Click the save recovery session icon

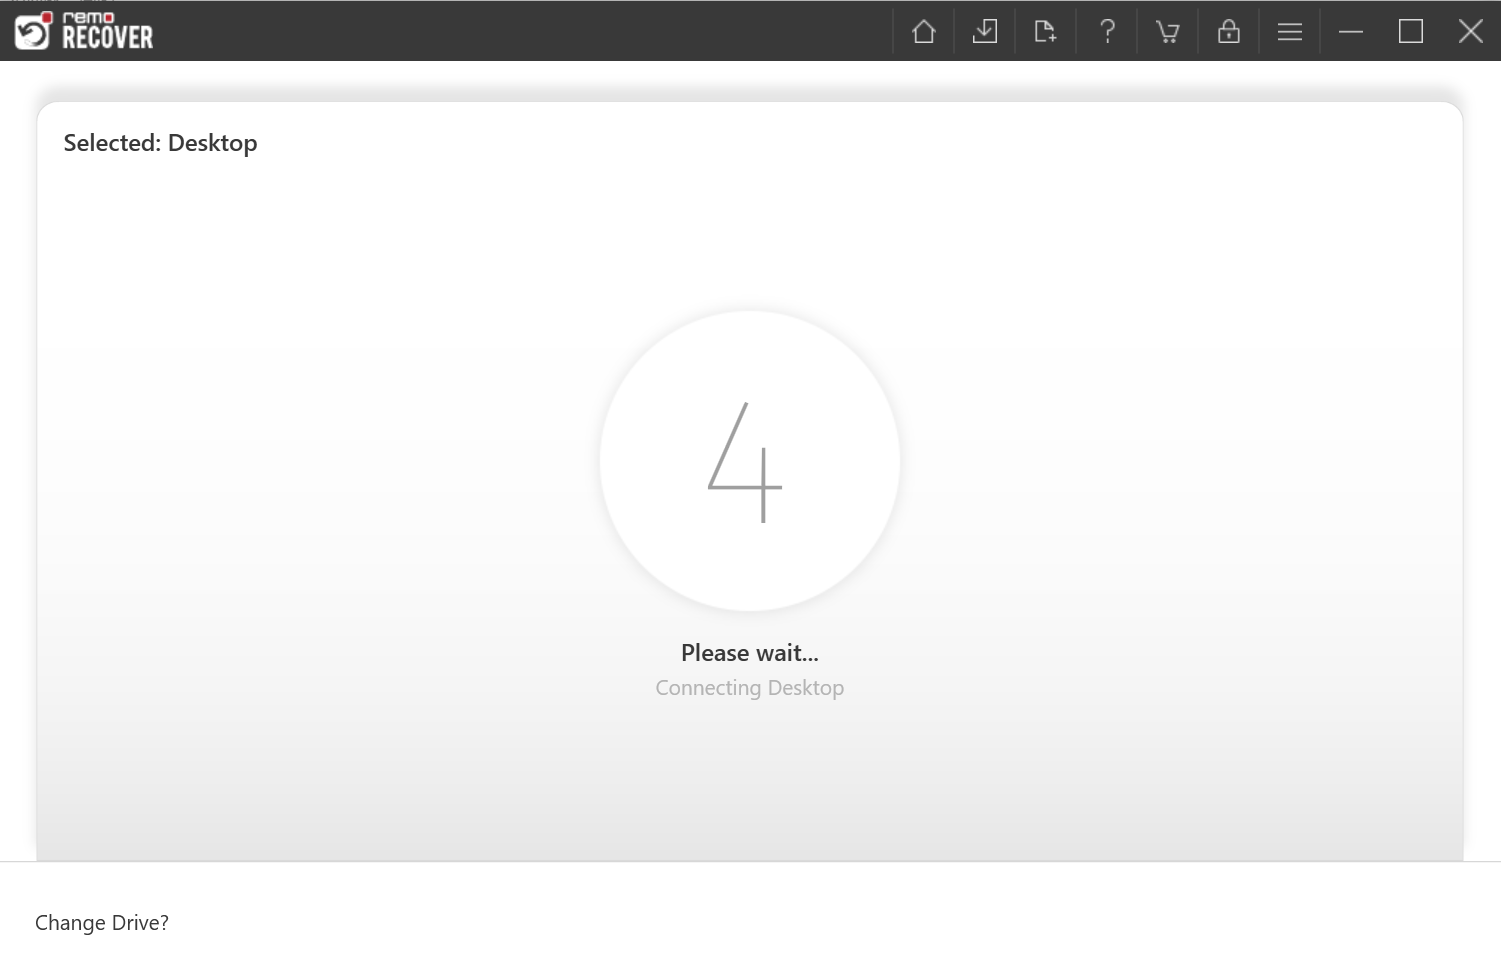coord(985,32)
